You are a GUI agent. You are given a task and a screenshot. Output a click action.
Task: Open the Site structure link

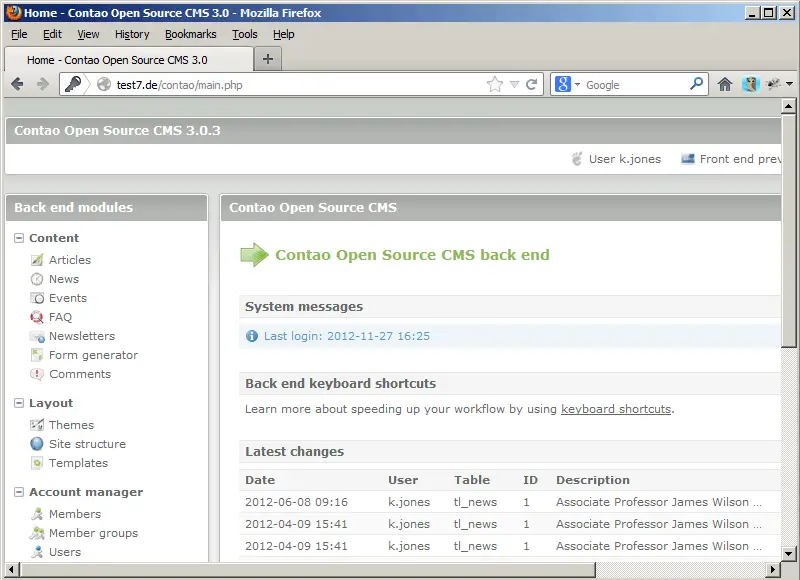tap(87, 444)
